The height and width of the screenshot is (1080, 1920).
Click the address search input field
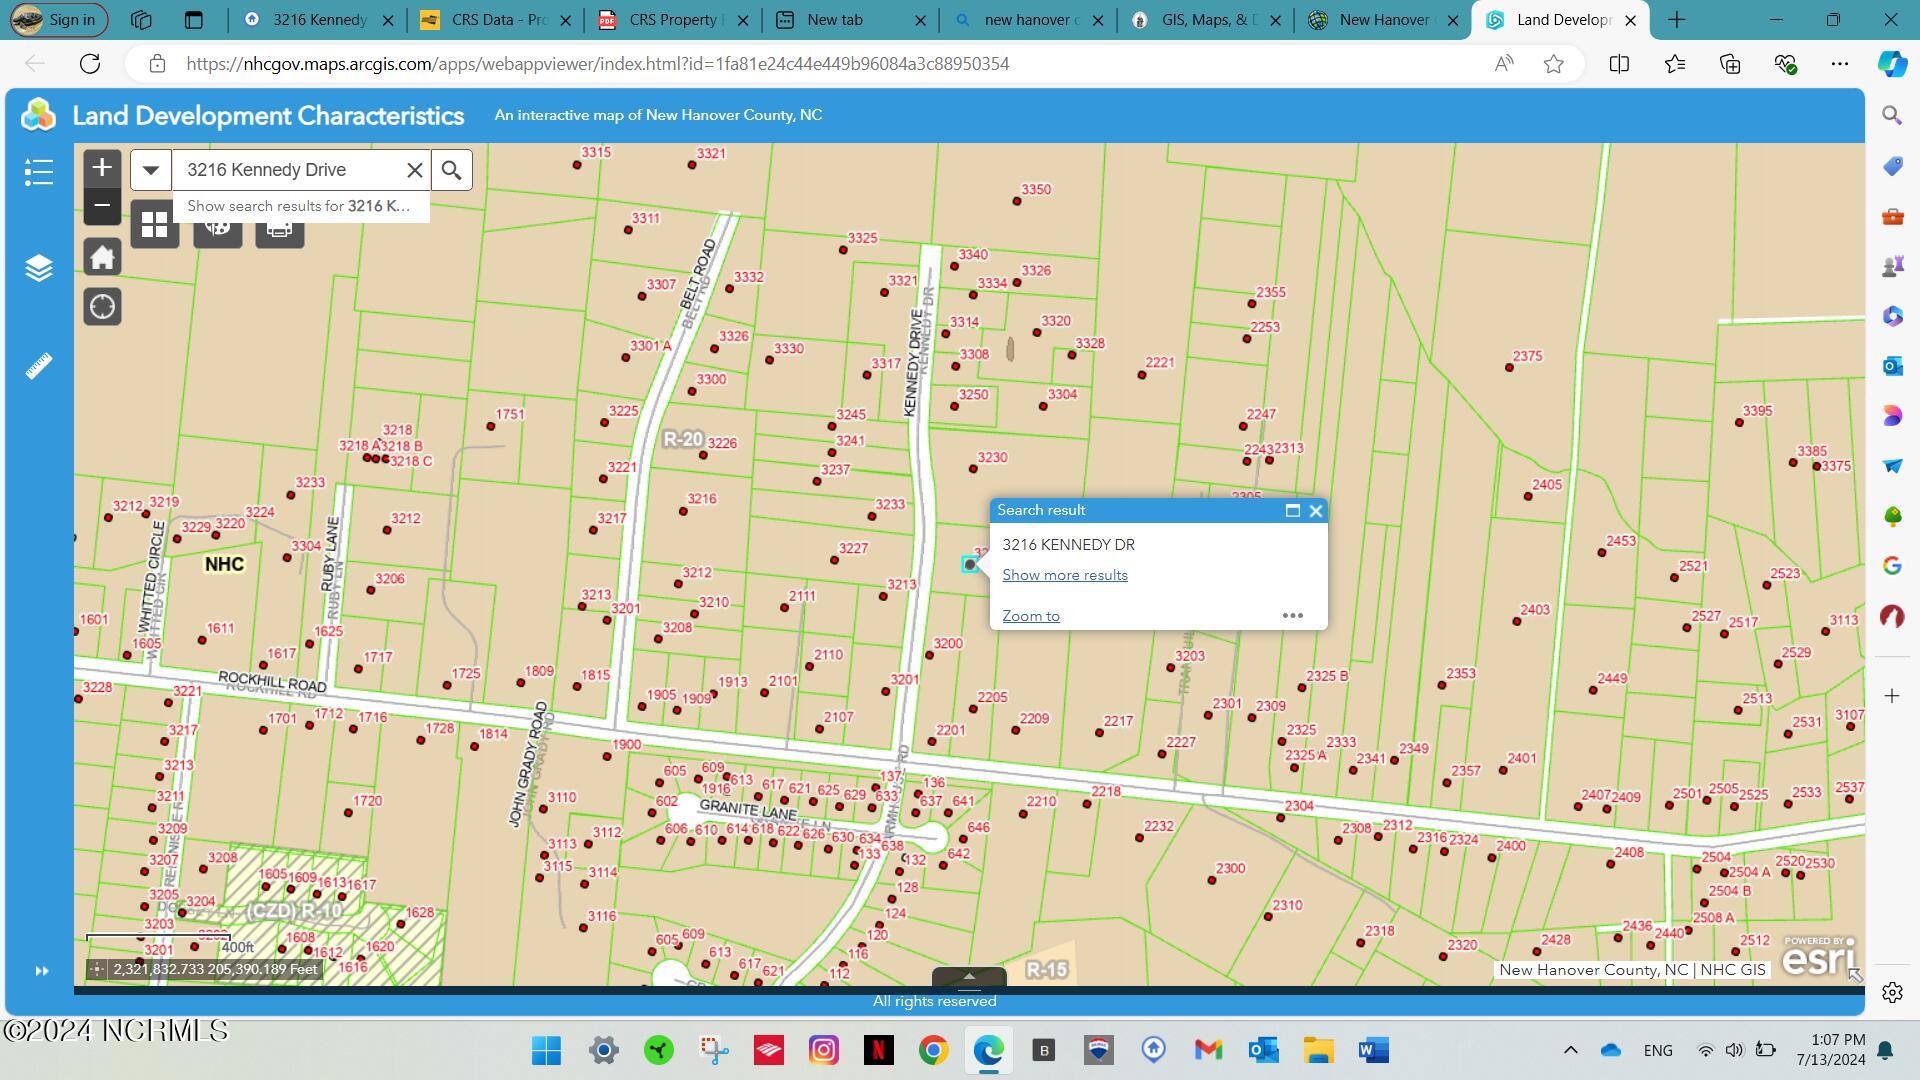pyautogui.click(x=288, y=170)
